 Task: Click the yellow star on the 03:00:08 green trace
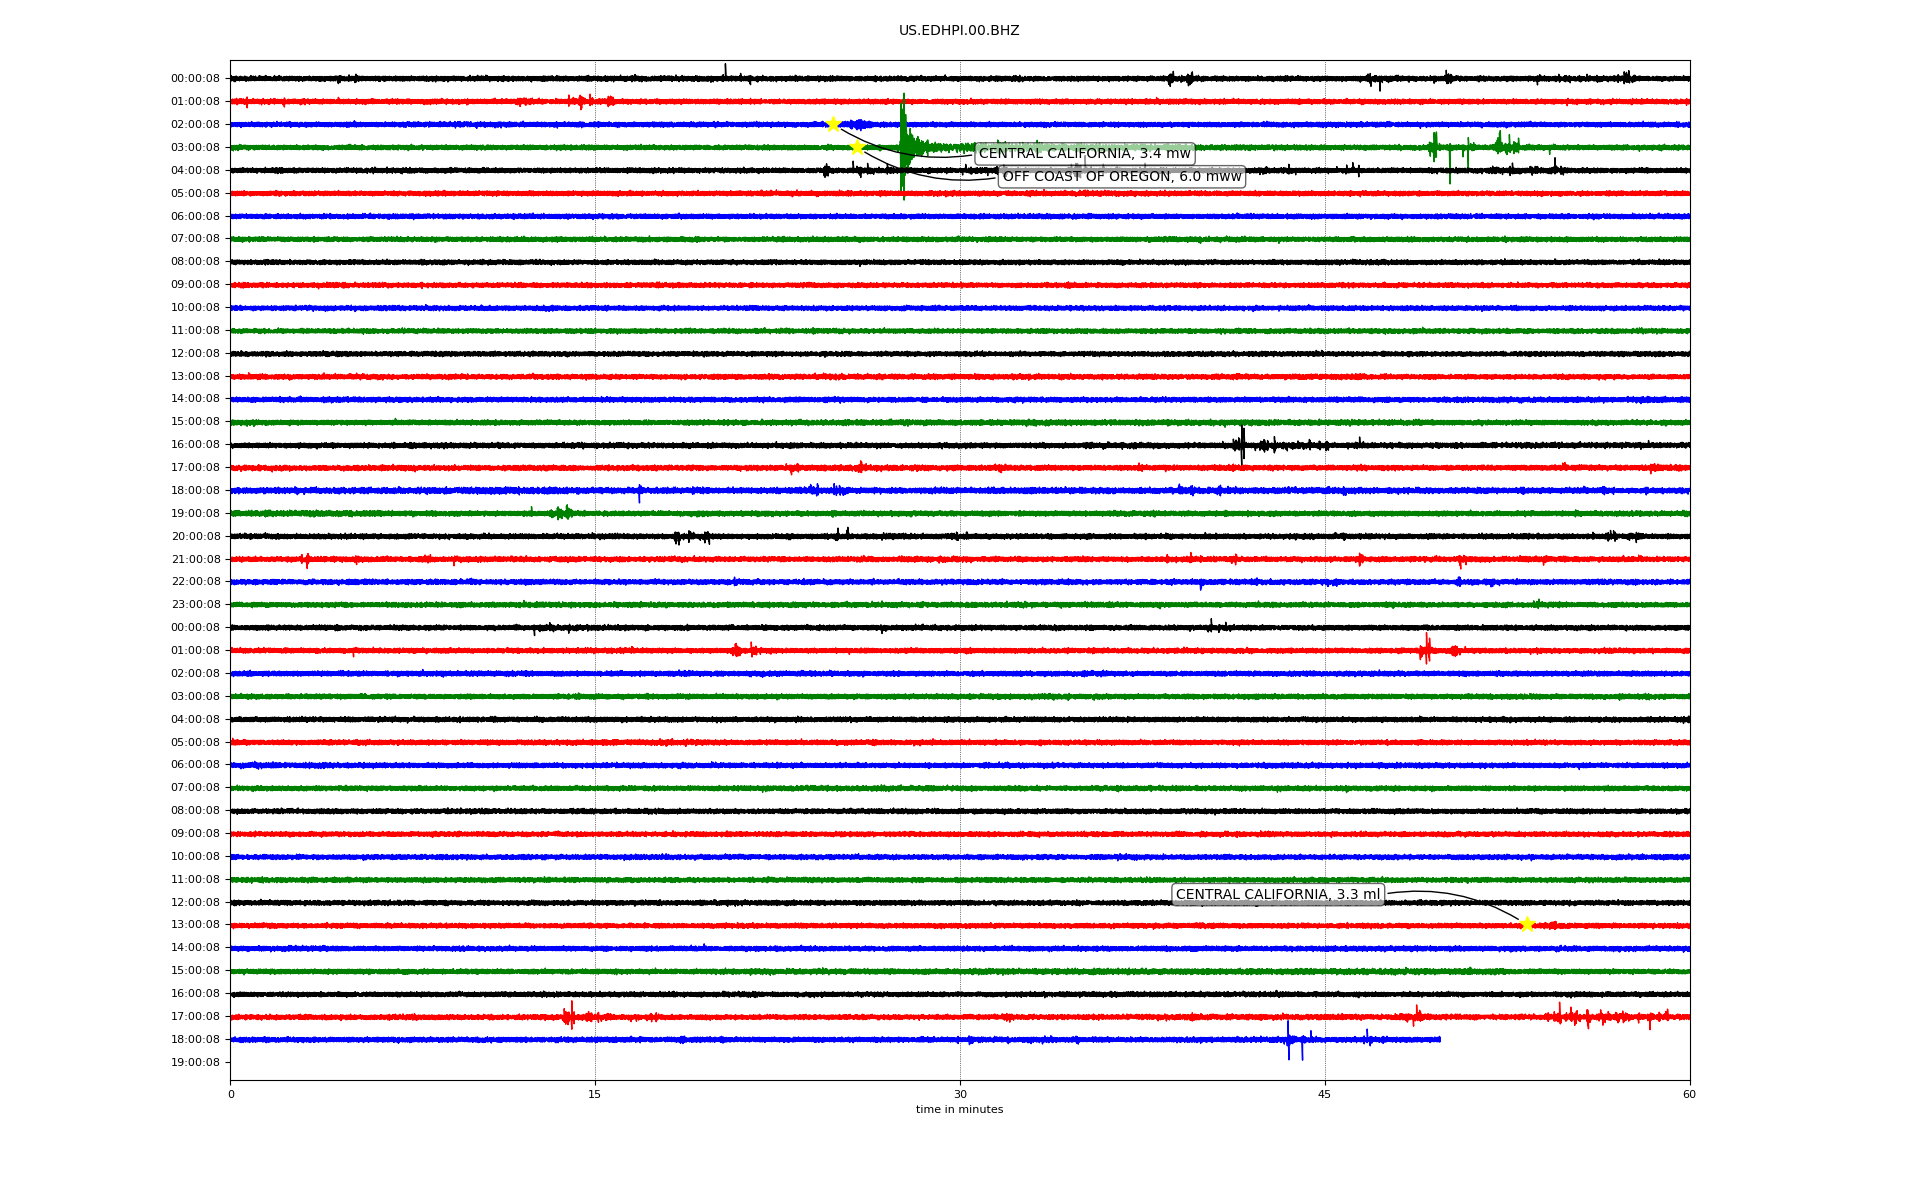click(x=857, y=147)
